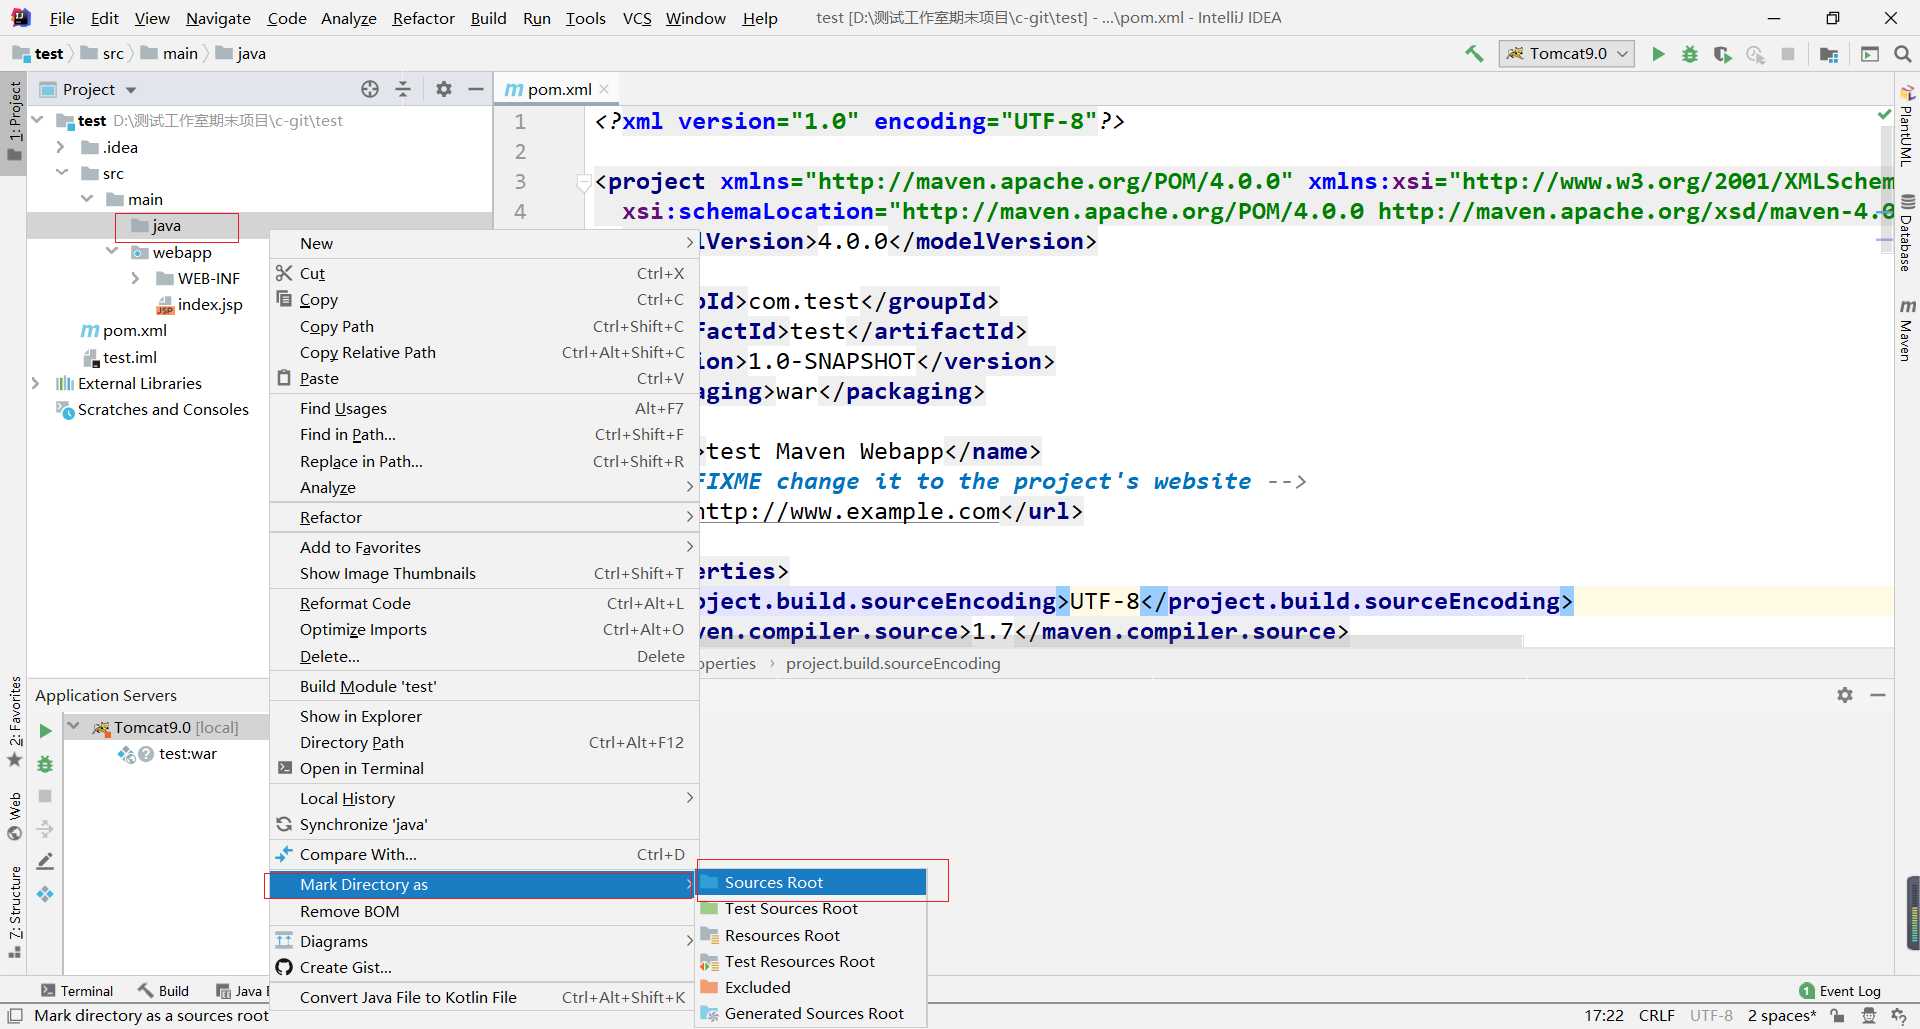This screenshot has height=1029, width=1920.
Task: Expand the .idea folder
Action: [x=60, y=147]
